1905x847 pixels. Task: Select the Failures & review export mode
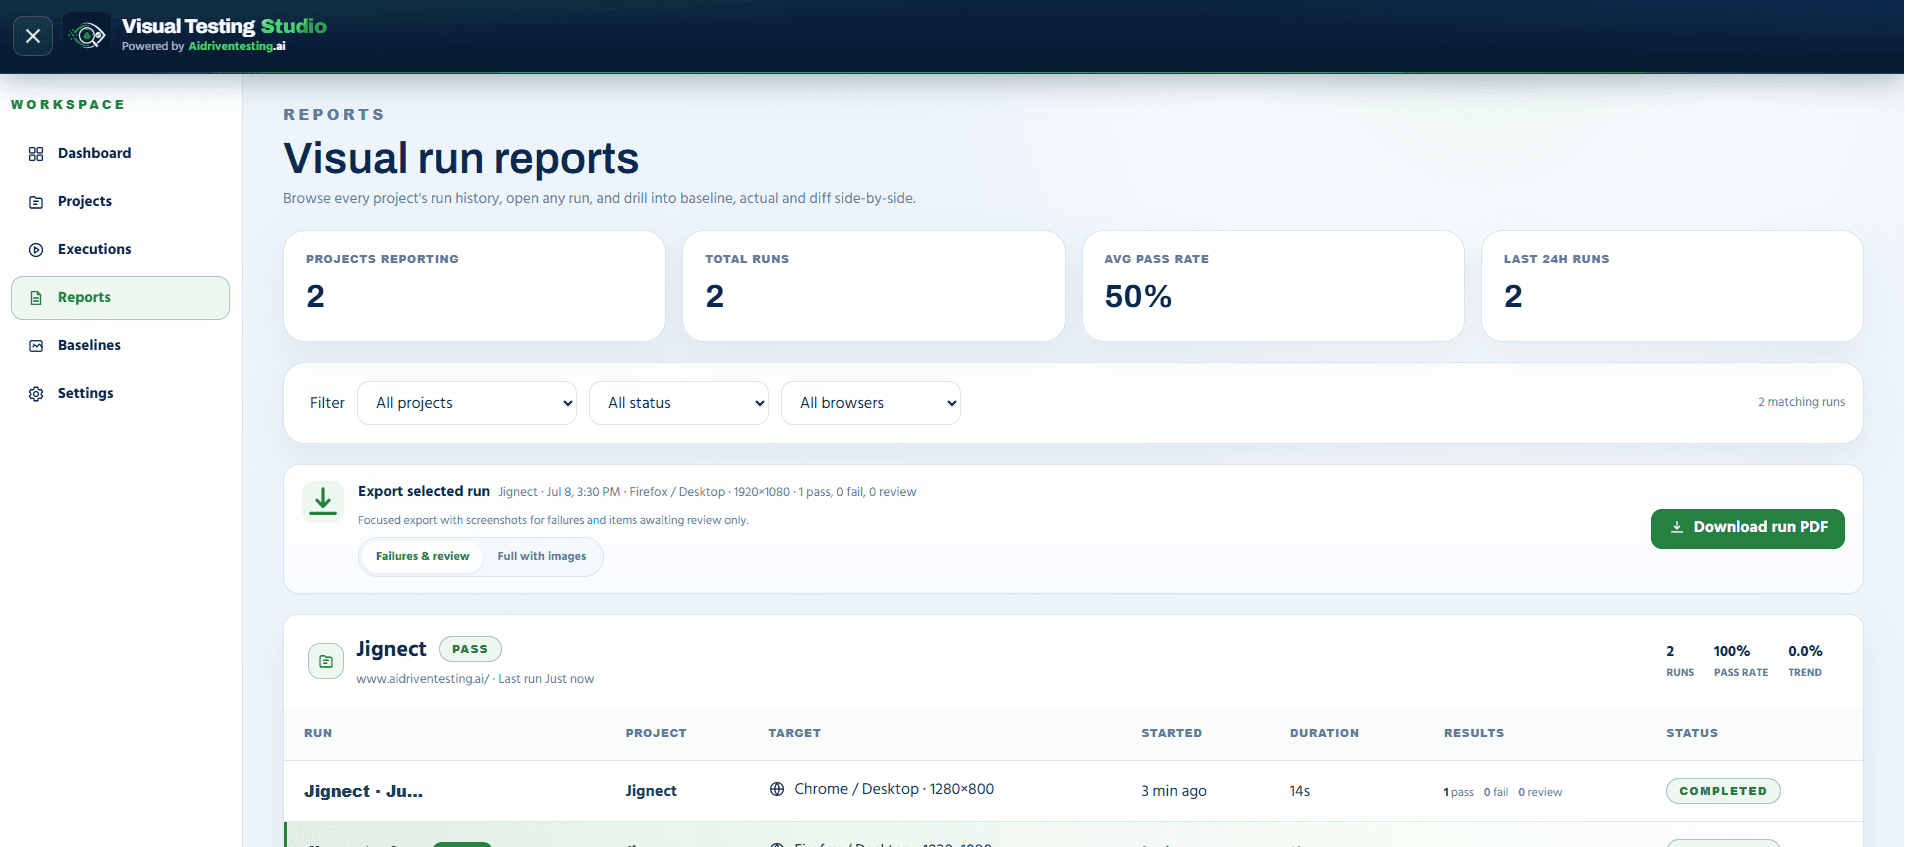pos(422,556)
